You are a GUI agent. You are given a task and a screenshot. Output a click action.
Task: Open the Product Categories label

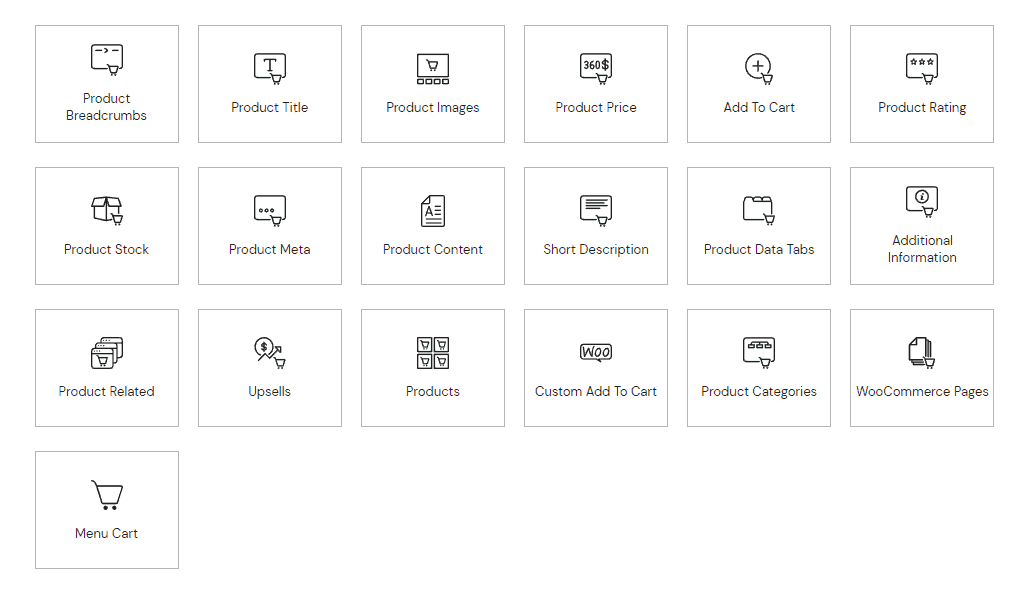click(x=759, y=392)
